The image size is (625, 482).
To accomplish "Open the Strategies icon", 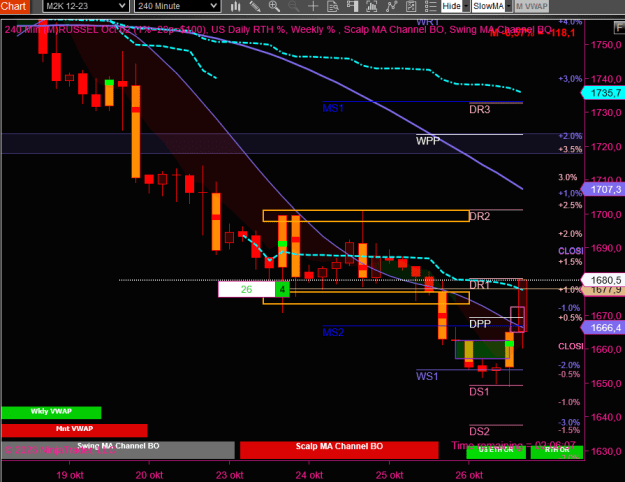I will [411, 6].
